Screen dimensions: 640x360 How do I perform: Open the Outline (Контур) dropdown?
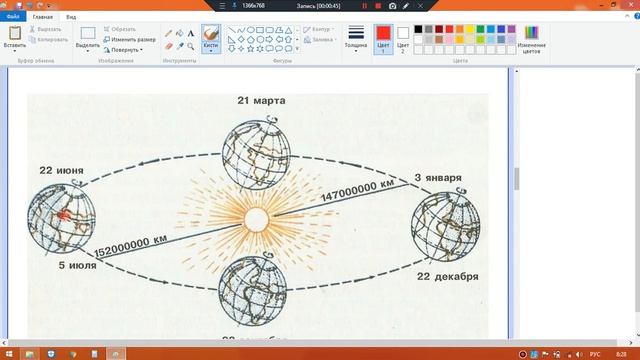(x=319, y=29)
